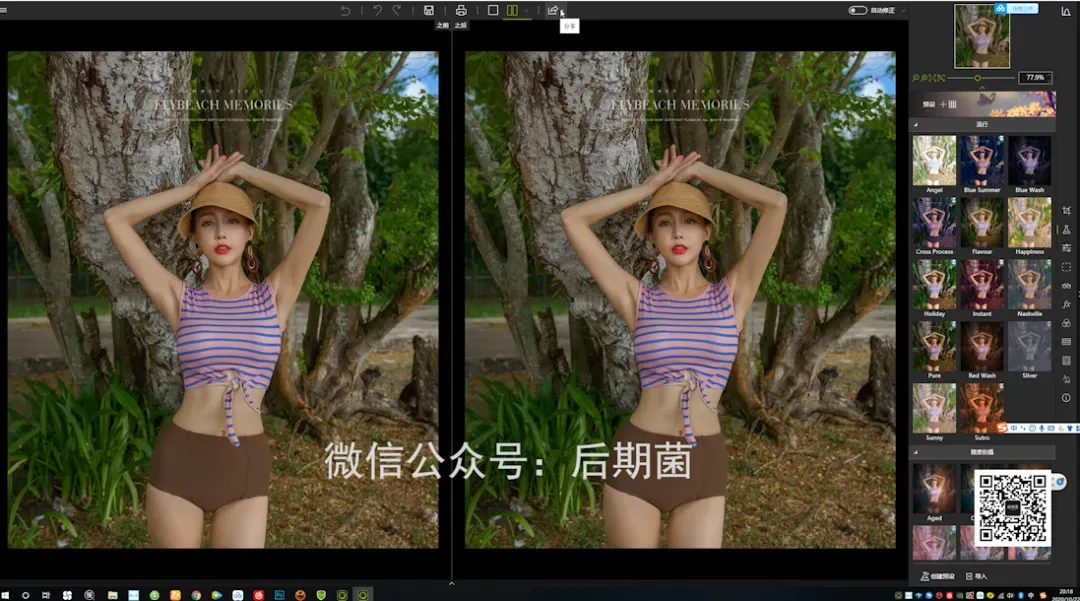Click the blue cloud upload button

pyautogui.click(x=1017, y=8)
